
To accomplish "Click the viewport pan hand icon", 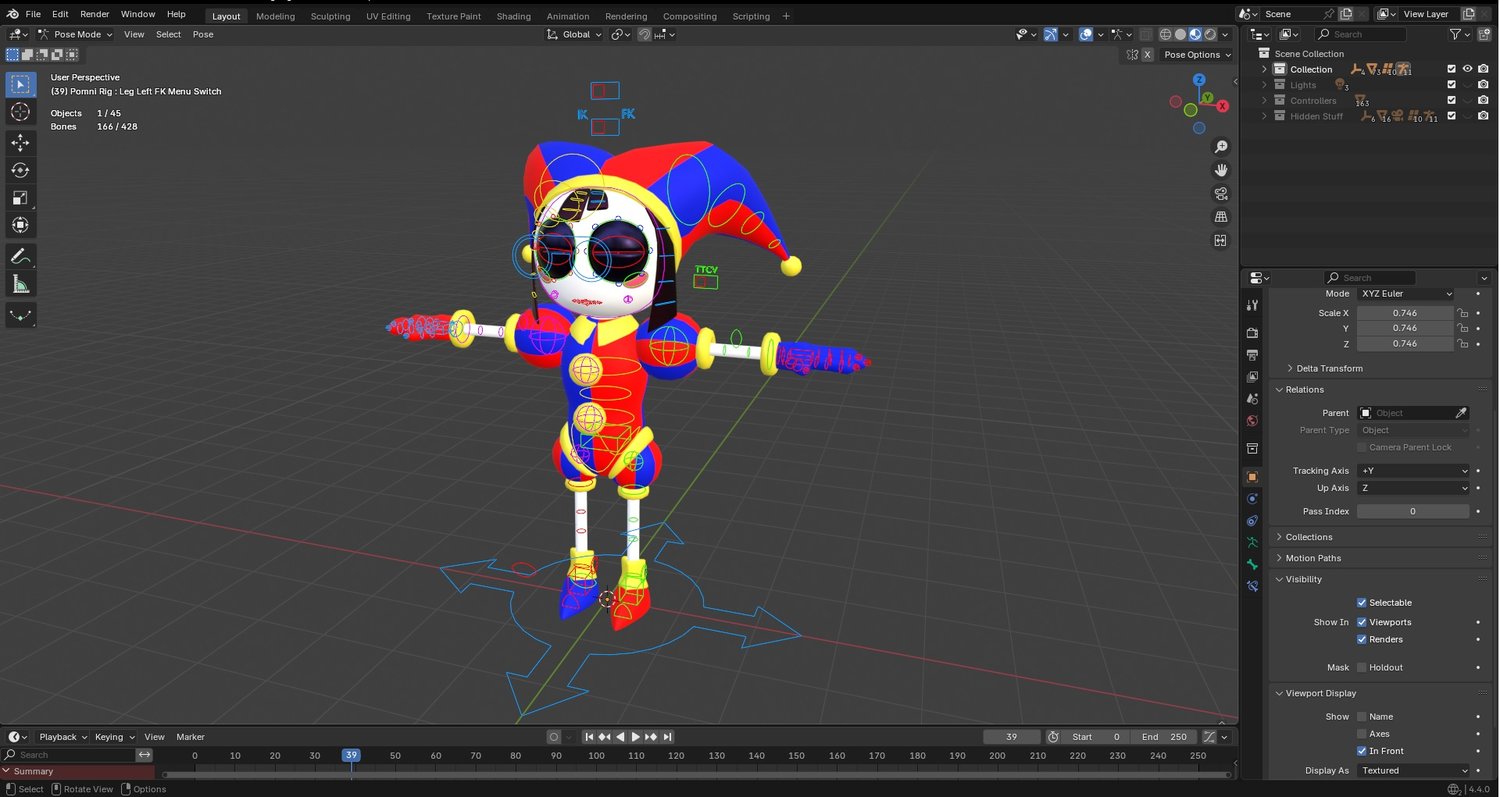I will click(x=1221, y=170).
